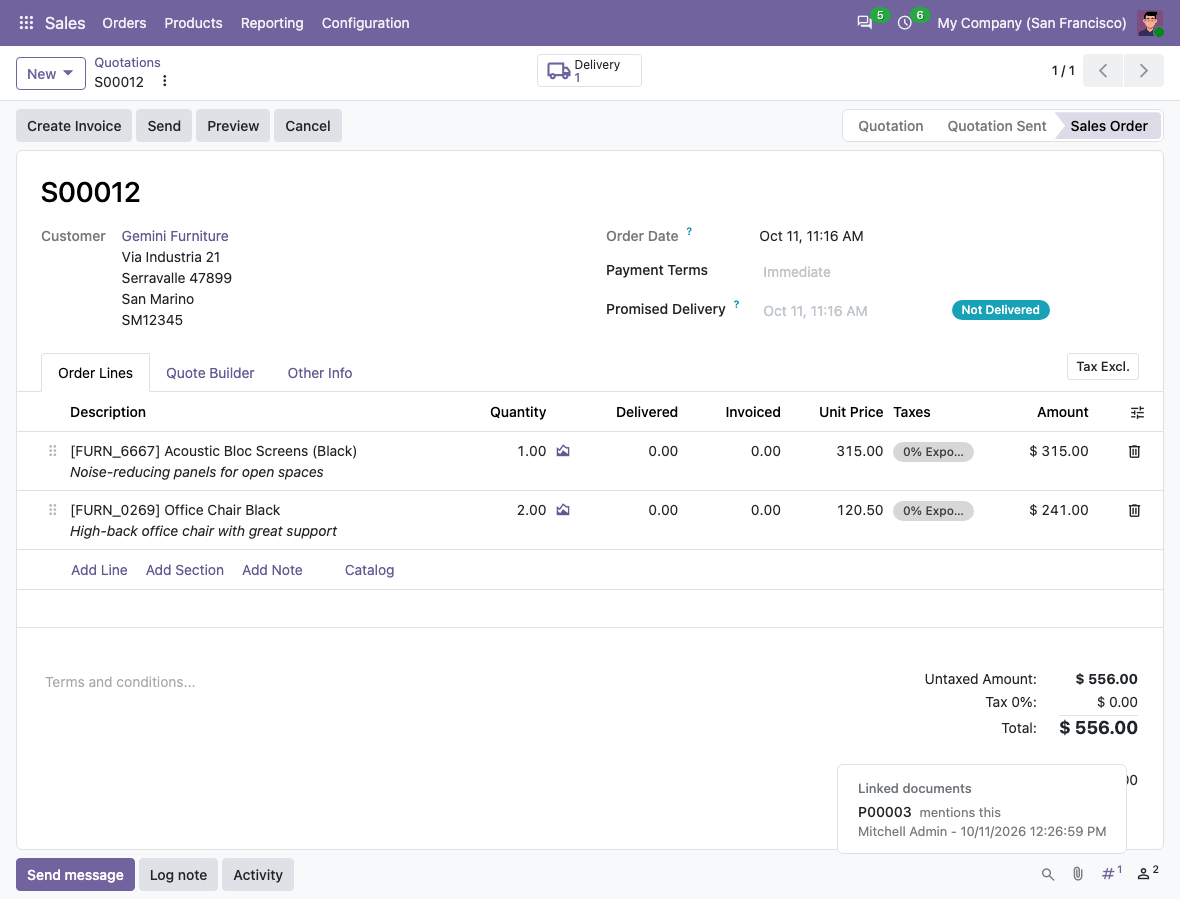
Task: Show Promised Delivery help tooltip question mark
Action: click(x=736, y=305)
